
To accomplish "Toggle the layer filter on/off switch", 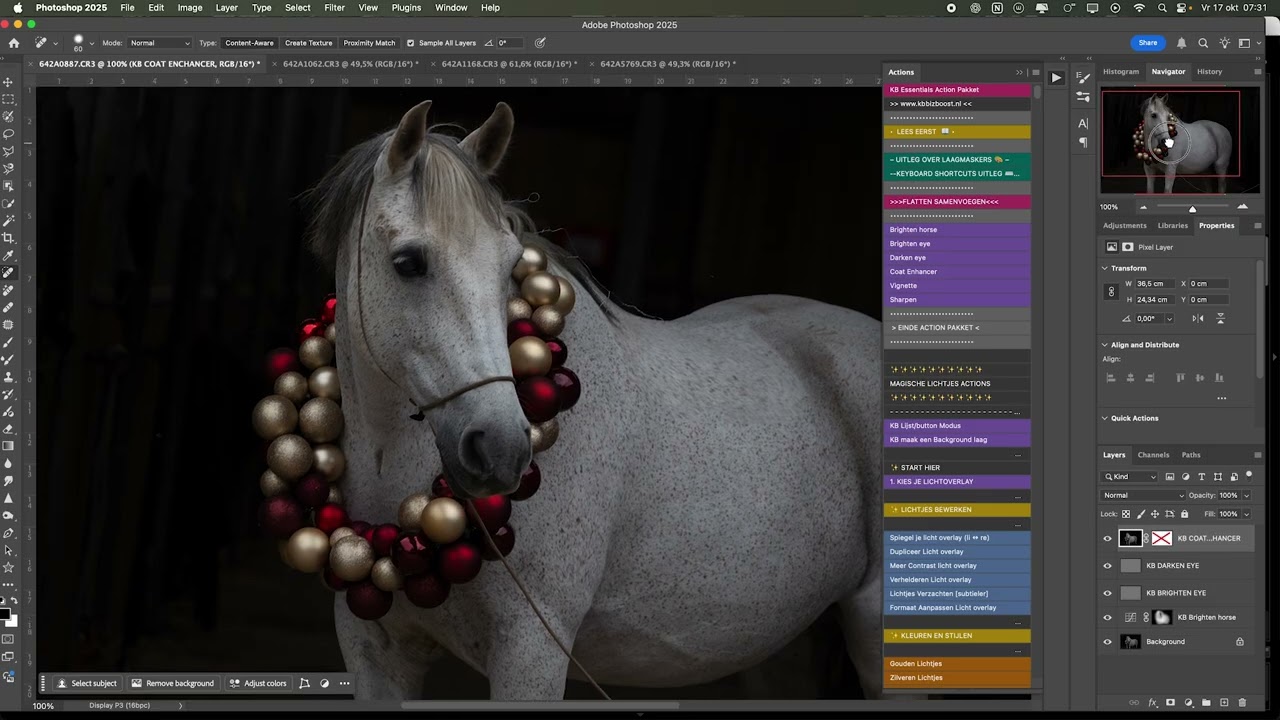I will coord(1249,476).
